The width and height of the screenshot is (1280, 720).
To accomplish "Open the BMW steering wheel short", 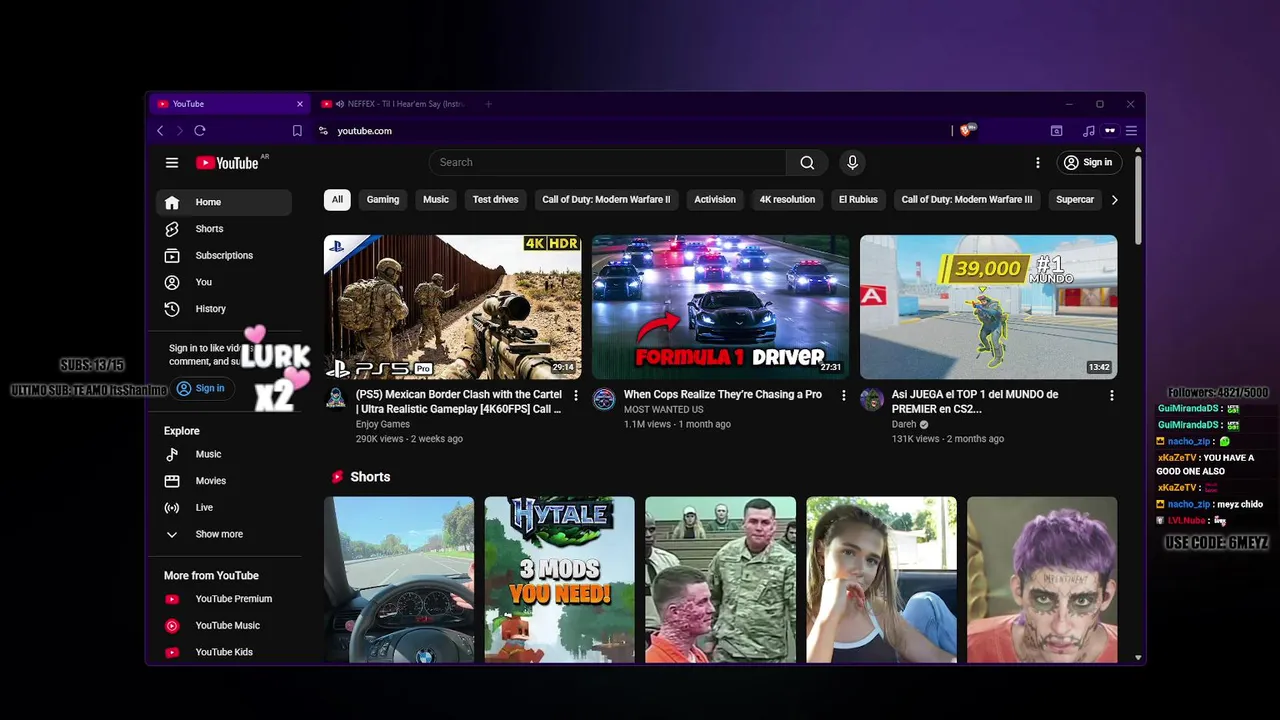I will click(399, 580).
